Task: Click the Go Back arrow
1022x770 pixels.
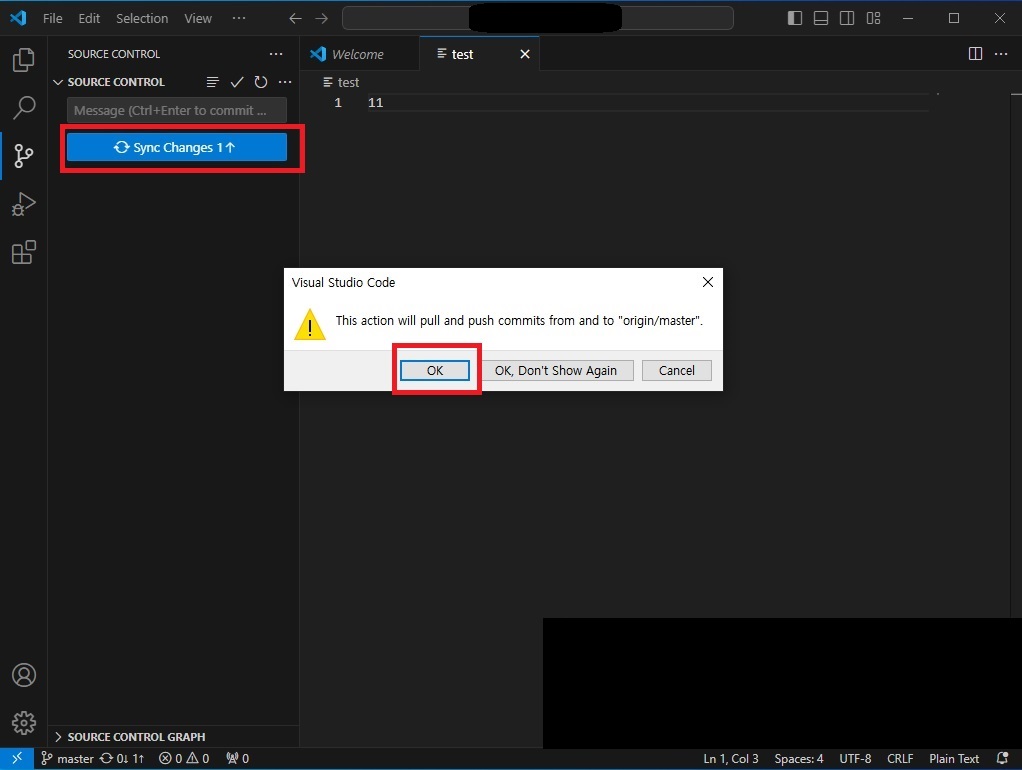Action: (295, 18)
